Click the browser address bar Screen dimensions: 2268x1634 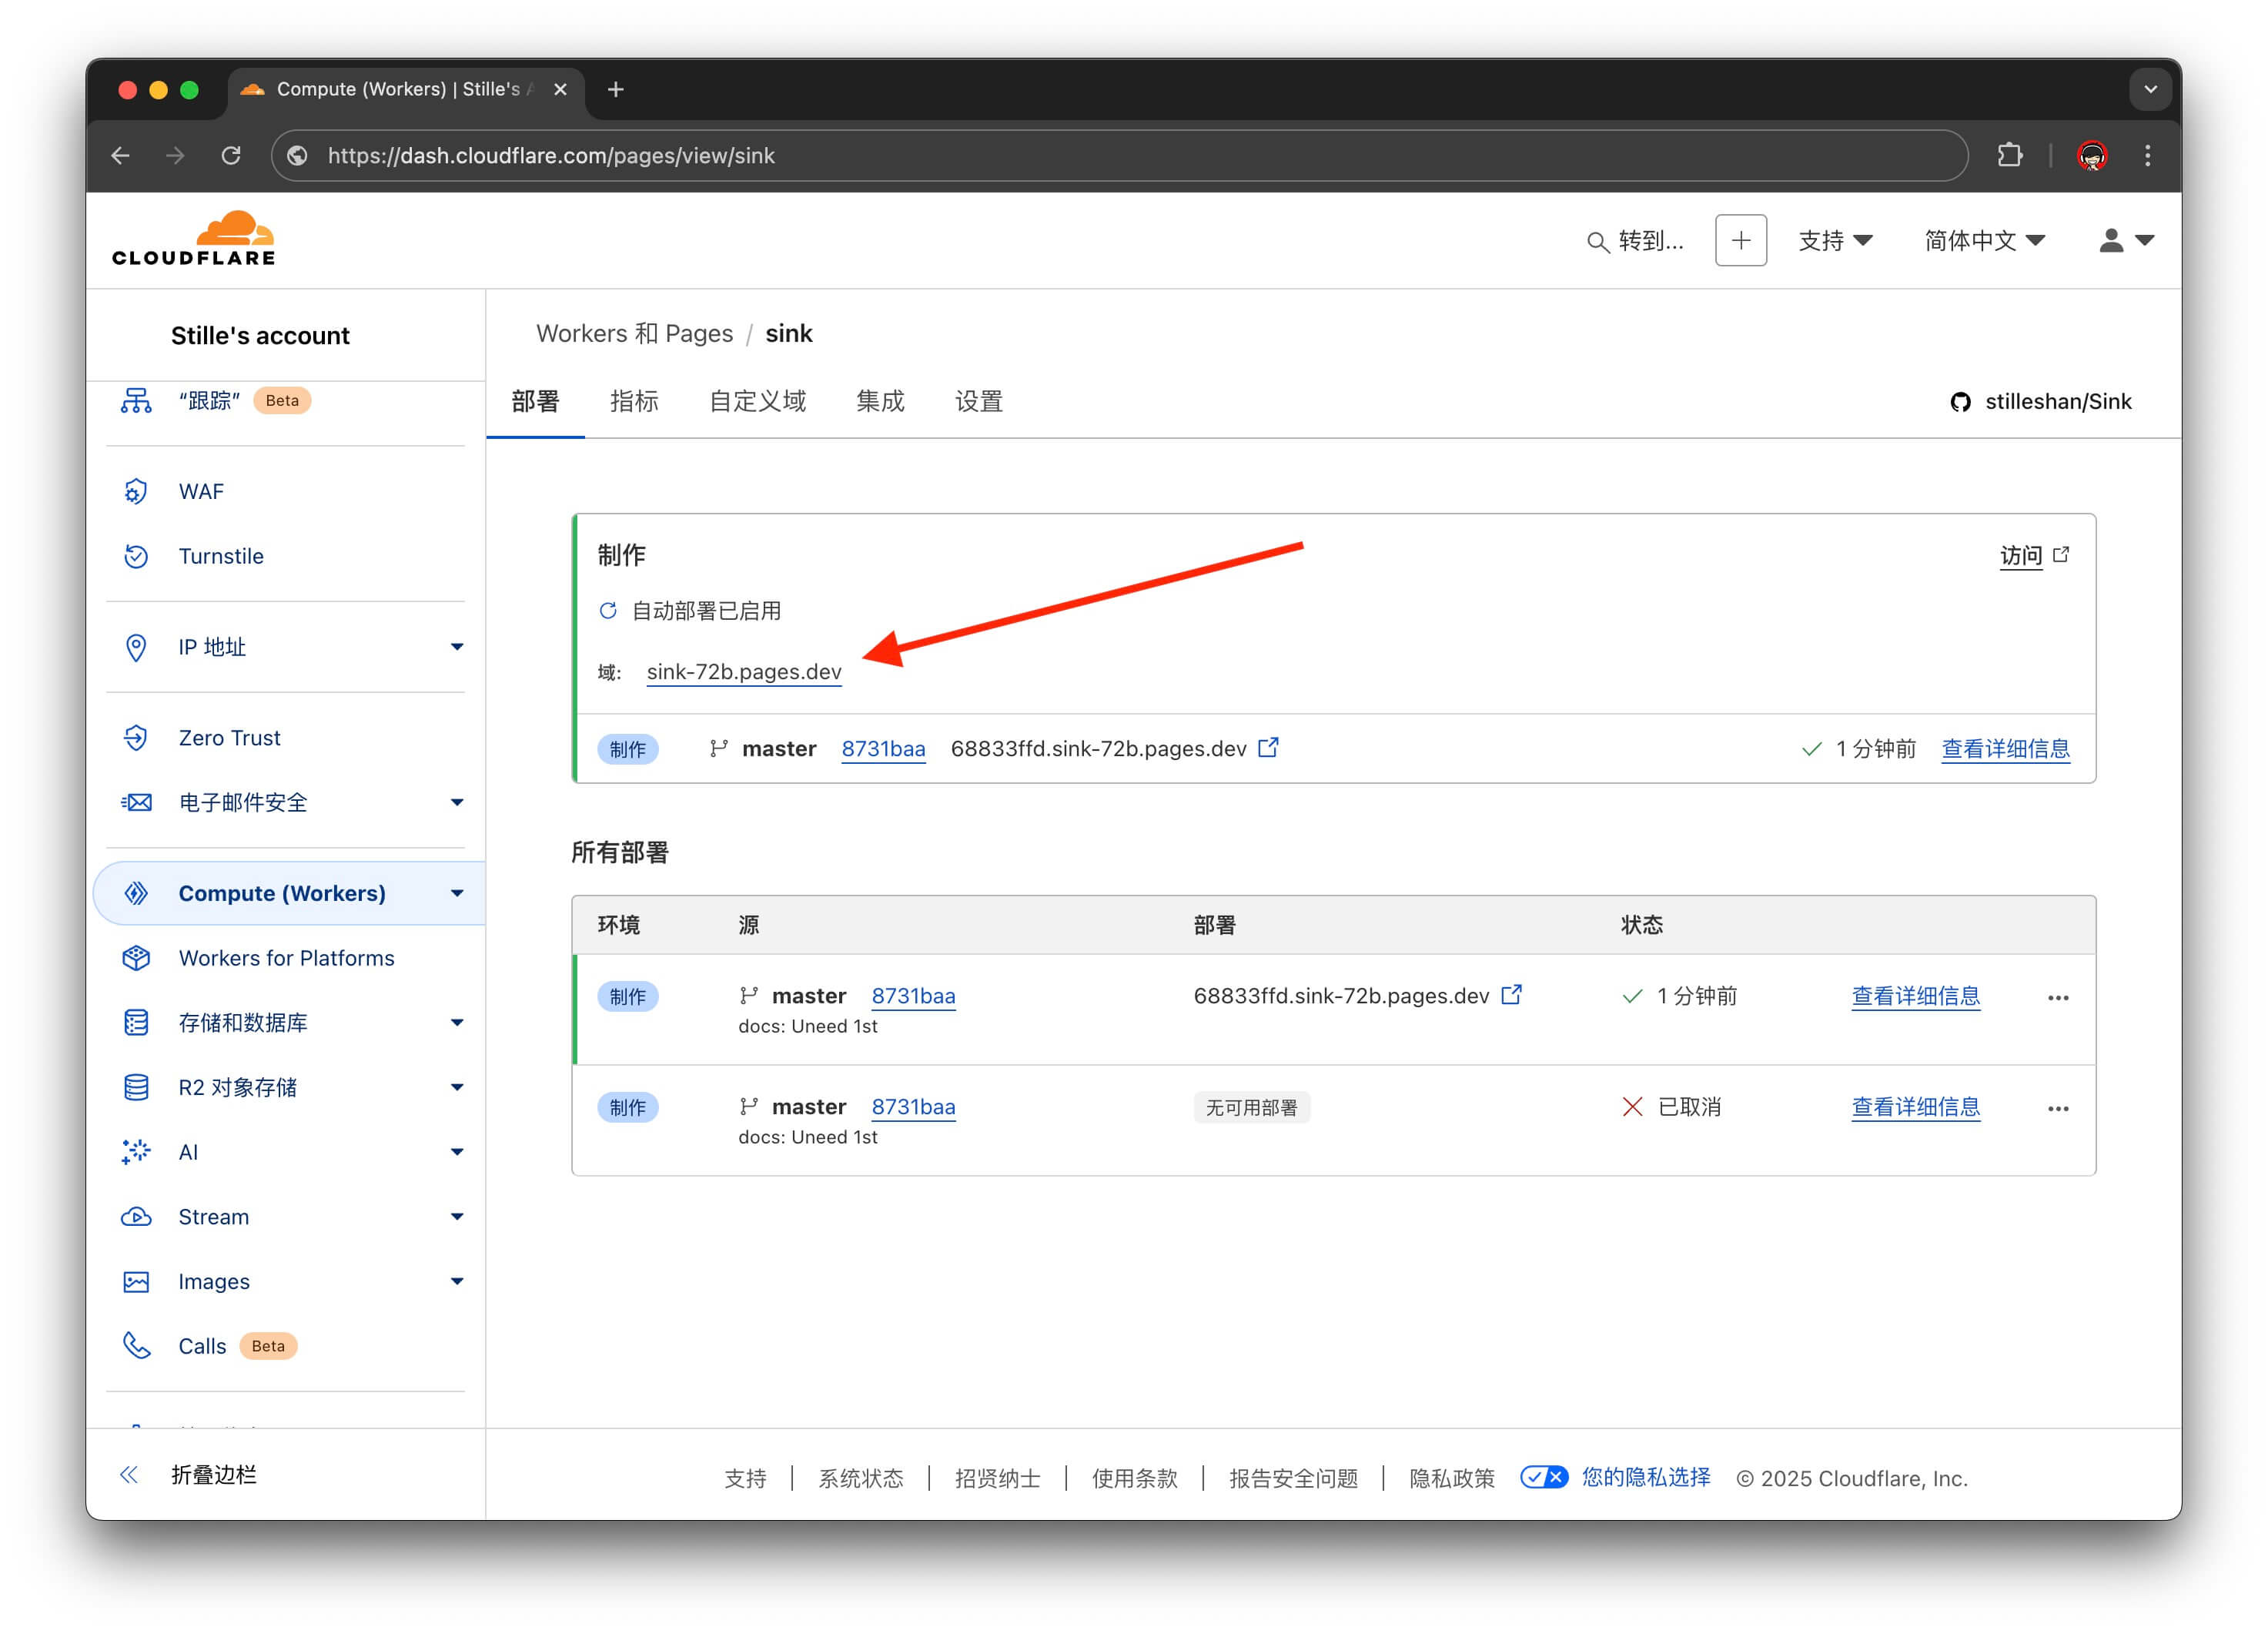[x=1119, y=155]
